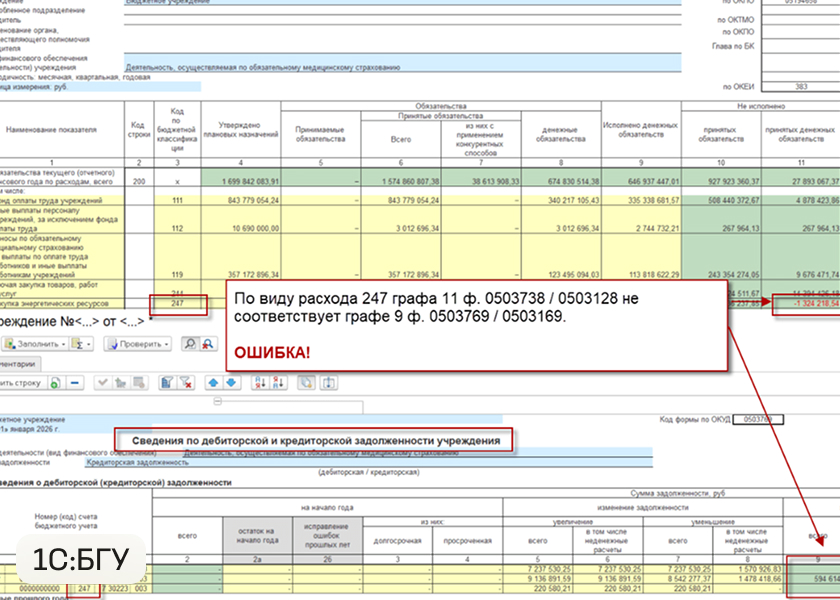The width and height of the screenshot is (840, 600).
Task: Click the clear filter icon with red cross
Action: point(185,382)
